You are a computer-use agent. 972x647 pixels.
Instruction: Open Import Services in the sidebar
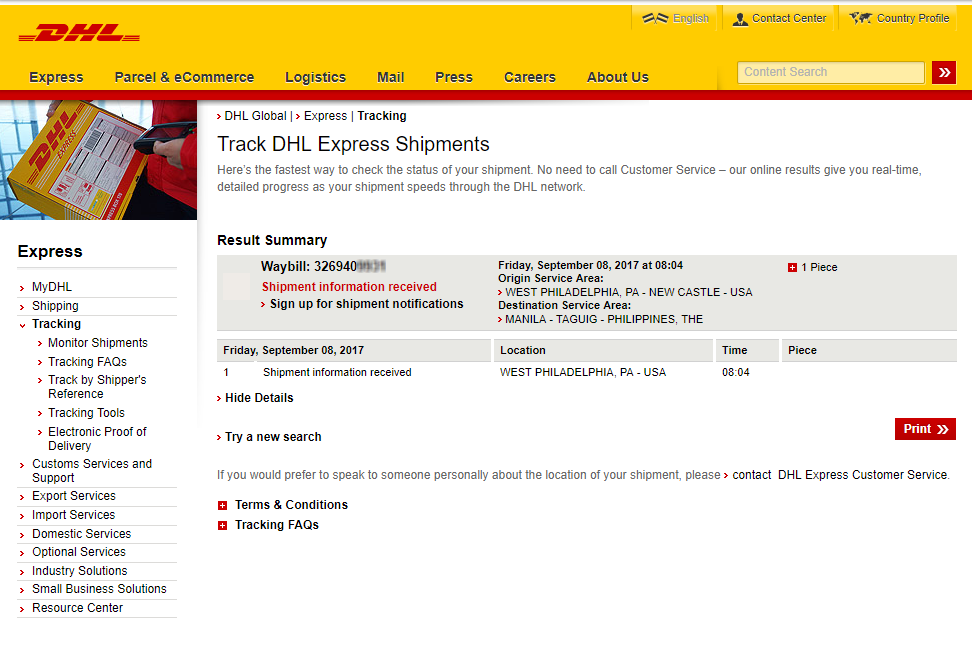point(73,515)
